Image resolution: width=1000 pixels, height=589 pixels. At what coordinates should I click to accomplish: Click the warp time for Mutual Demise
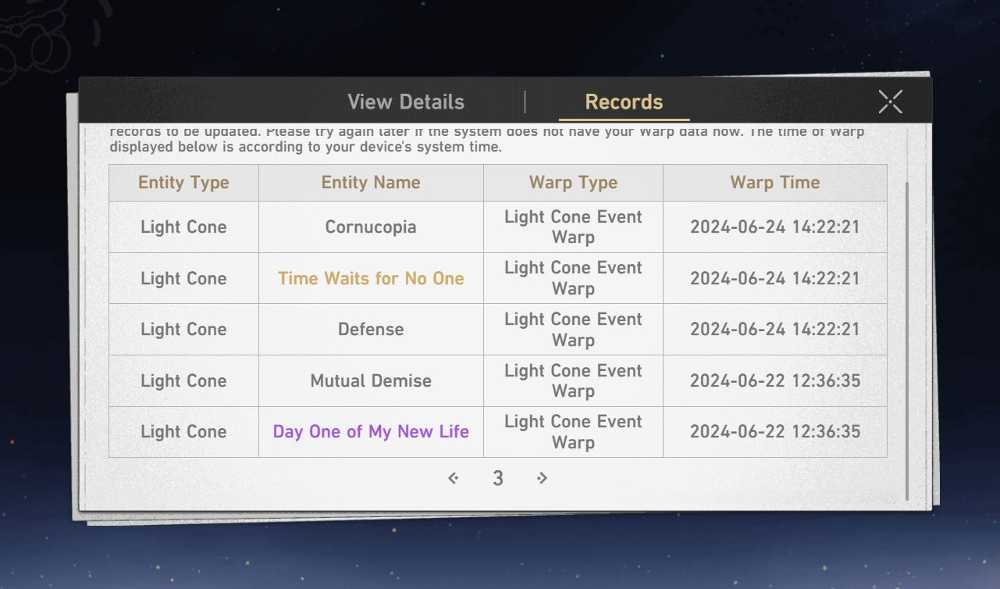[775, 381]
